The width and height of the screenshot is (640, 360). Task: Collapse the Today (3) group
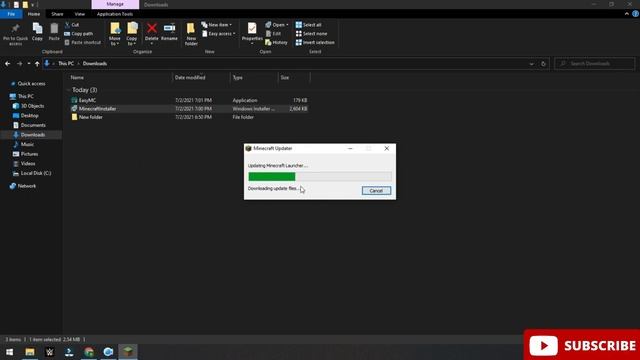(68, 90)
